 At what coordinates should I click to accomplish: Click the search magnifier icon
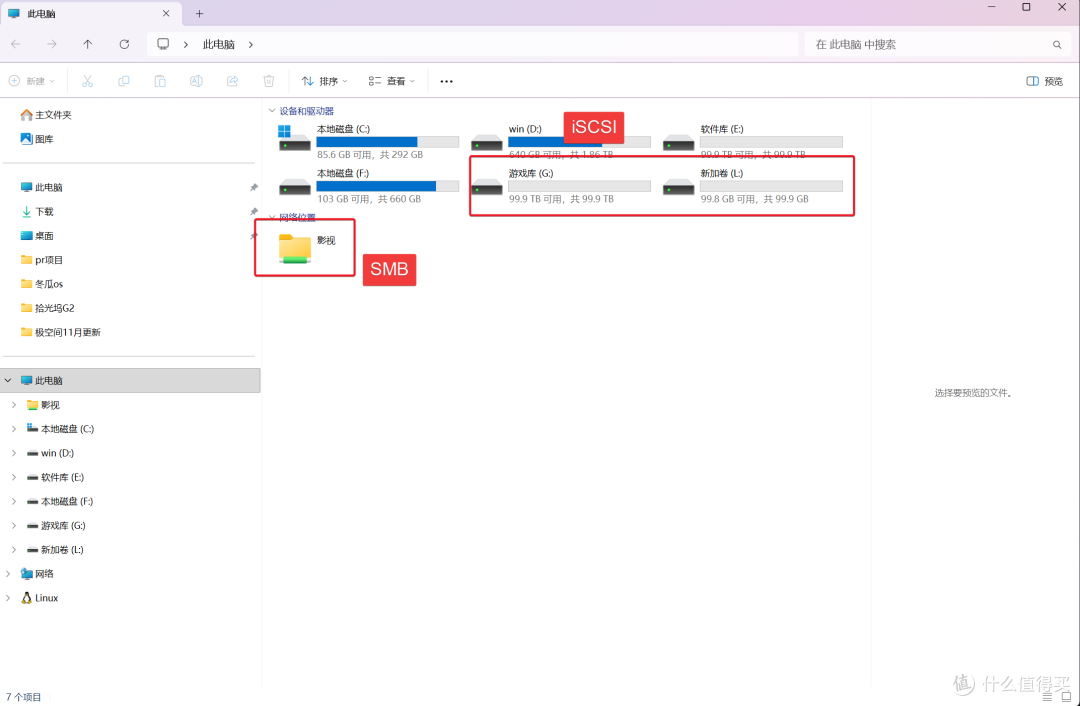(1057, 45)
